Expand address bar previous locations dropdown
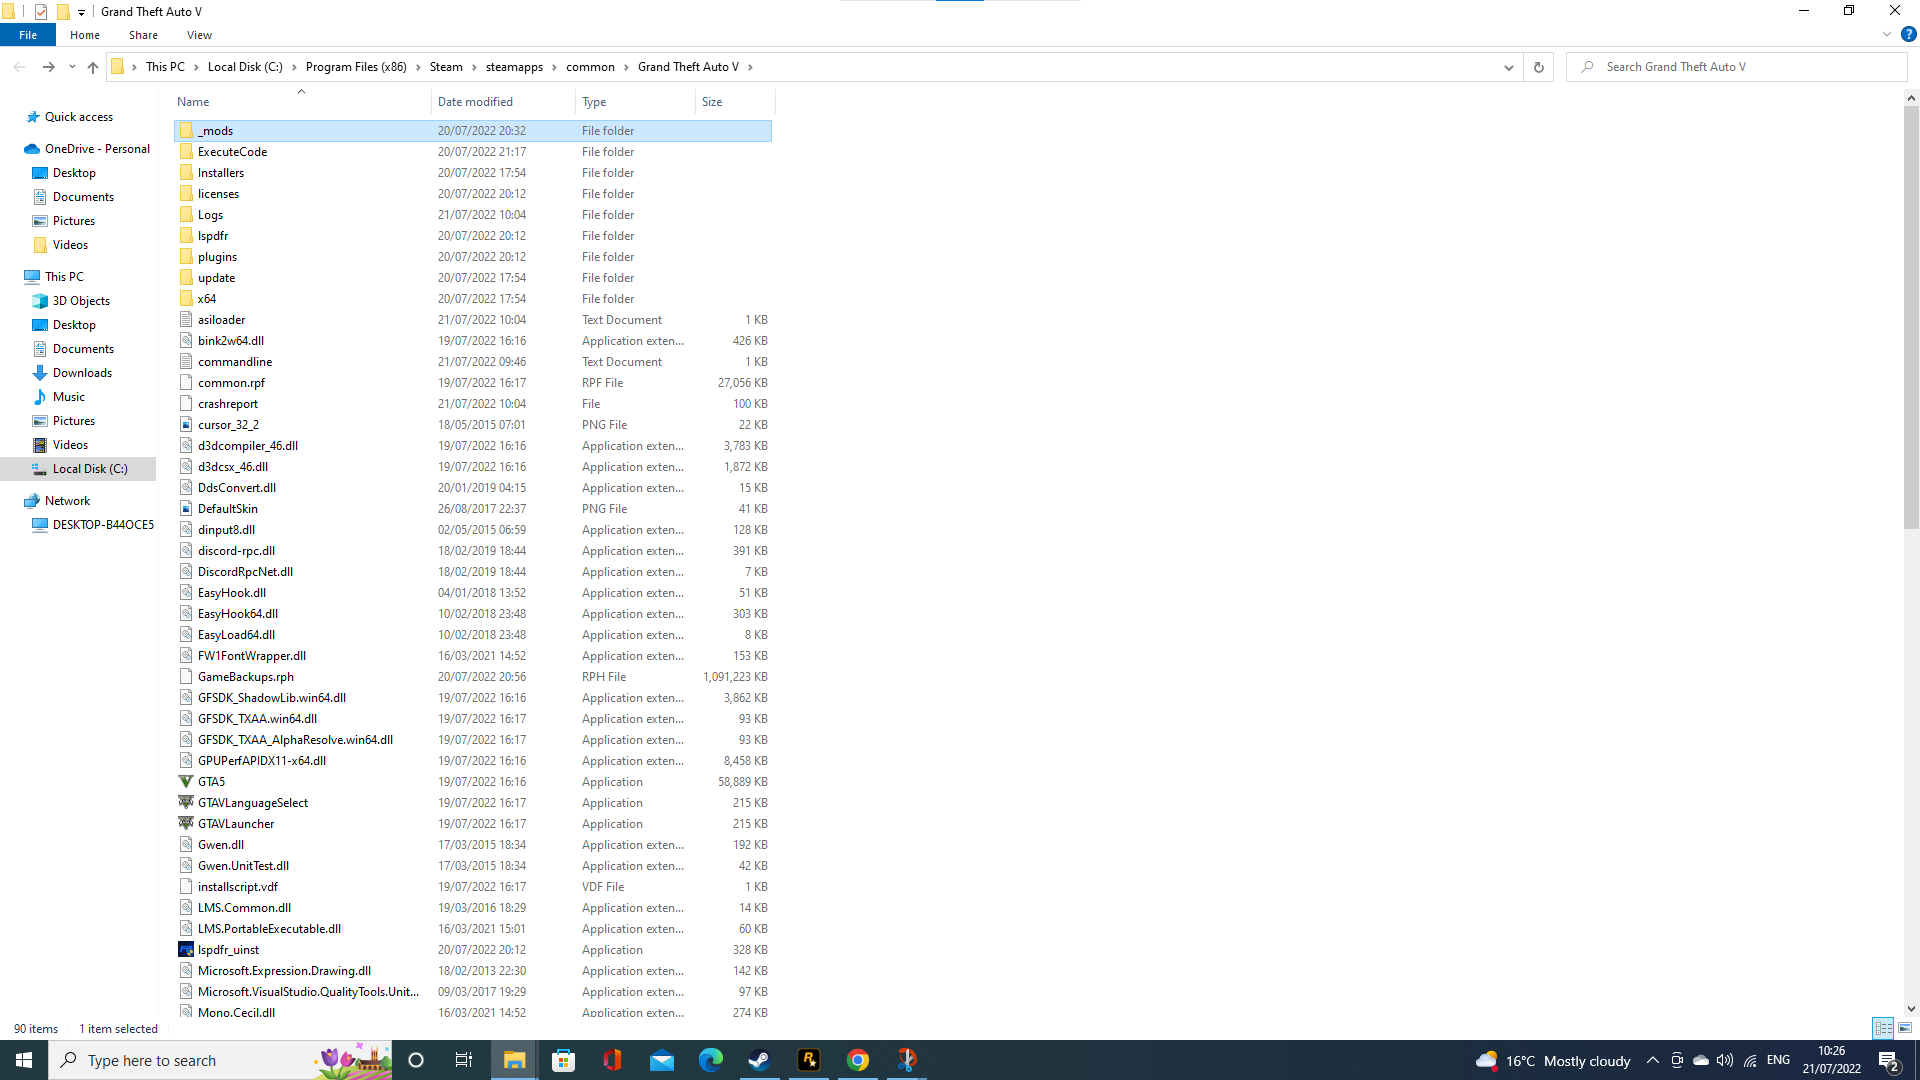Screen dimensions: 1920x1080 click(x=1508, y=67)
